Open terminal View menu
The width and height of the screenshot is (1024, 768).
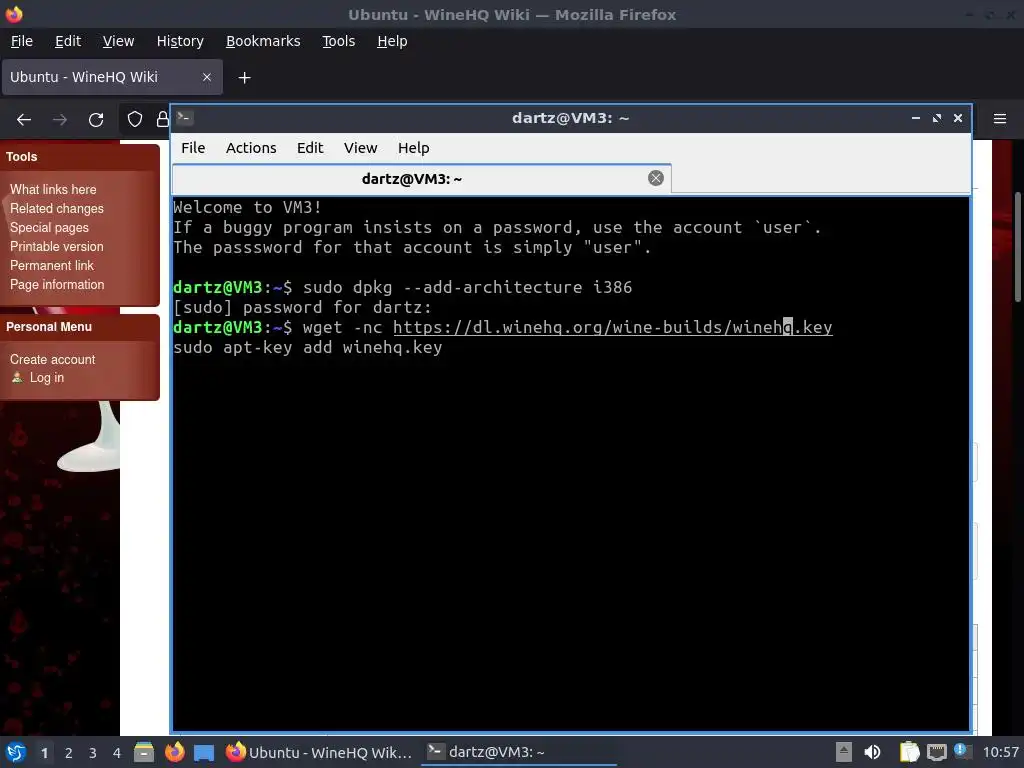click(x=360, y=148)
